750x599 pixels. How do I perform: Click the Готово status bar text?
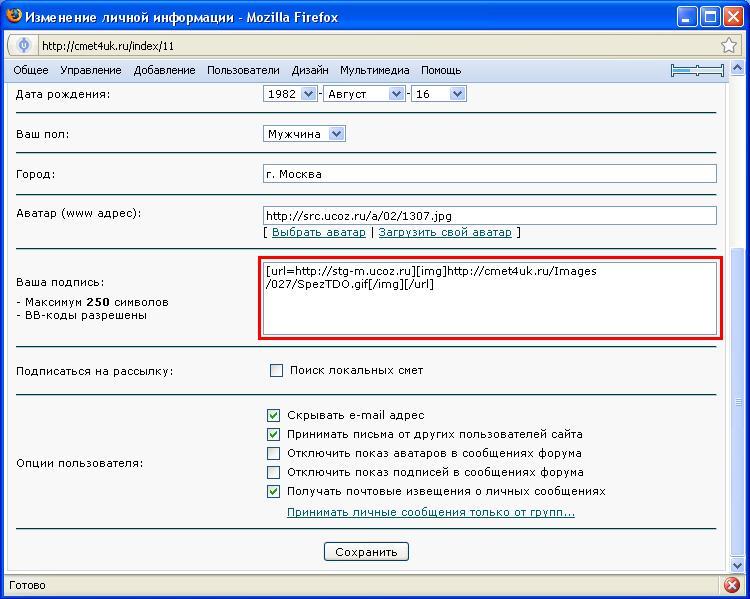(x=27, y=585)
